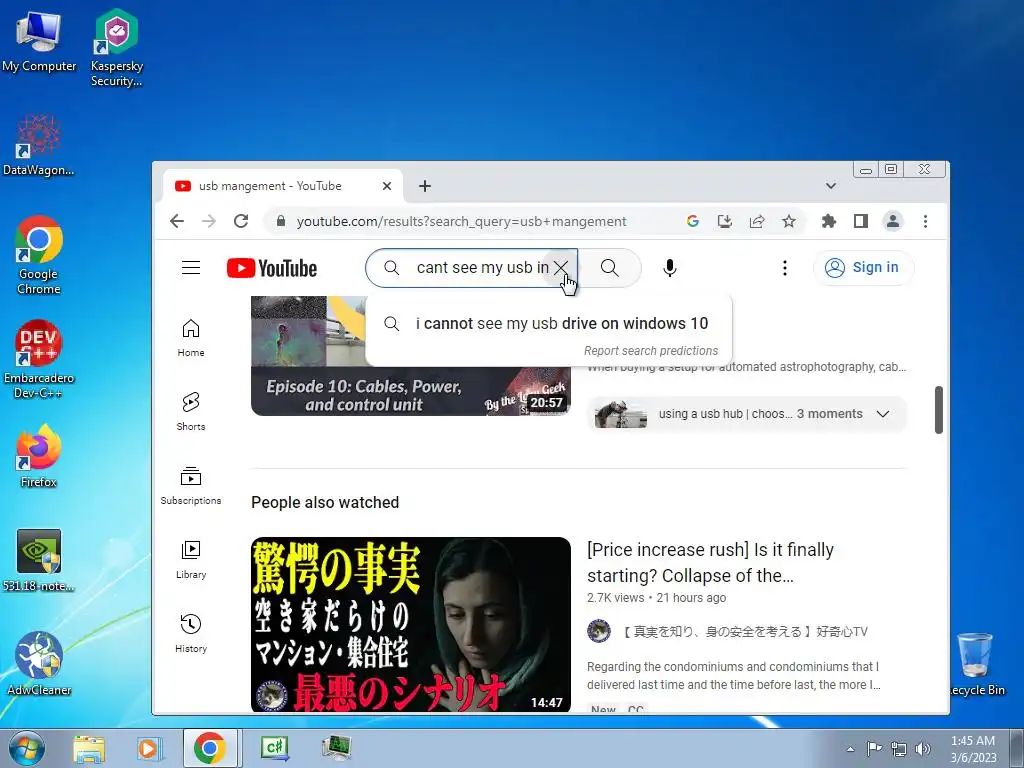
Task: Click install/download icon in address bar
Action: click(x=725, y=221)
